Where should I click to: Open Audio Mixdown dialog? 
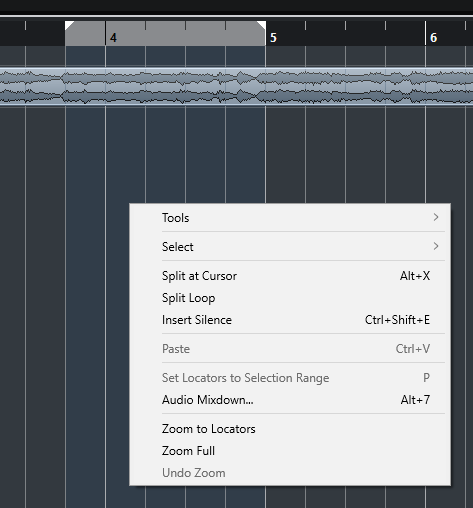(290, 400)
